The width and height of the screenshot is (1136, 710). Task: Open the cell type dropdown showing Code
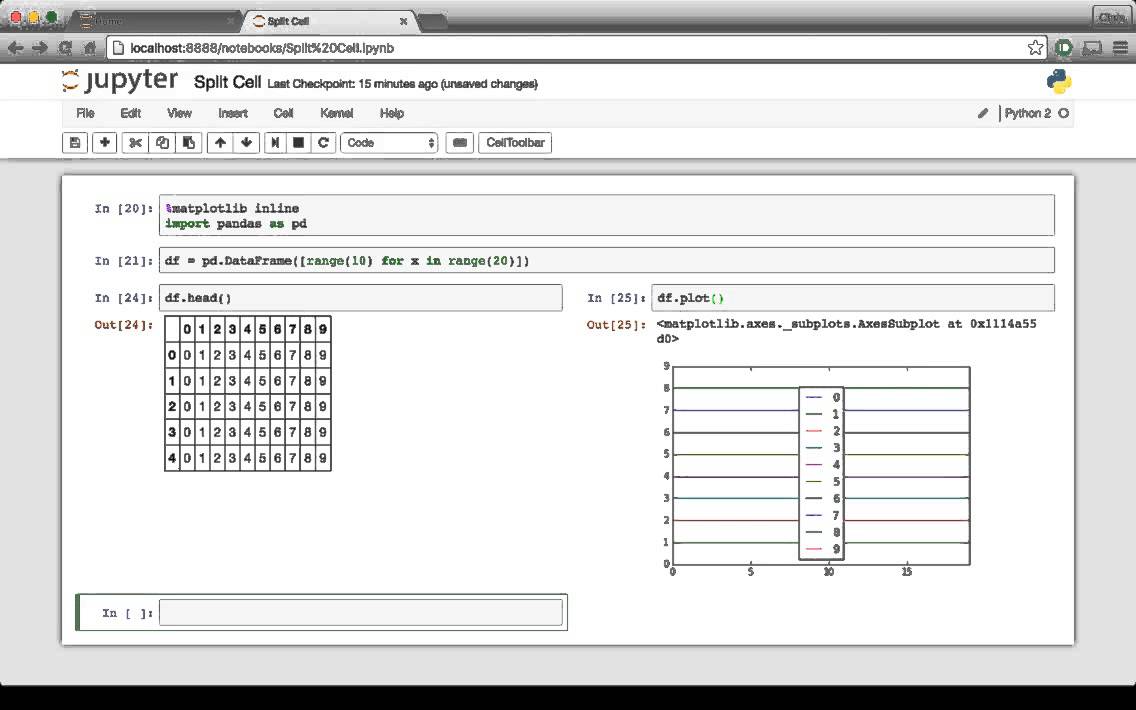[389, 143]
